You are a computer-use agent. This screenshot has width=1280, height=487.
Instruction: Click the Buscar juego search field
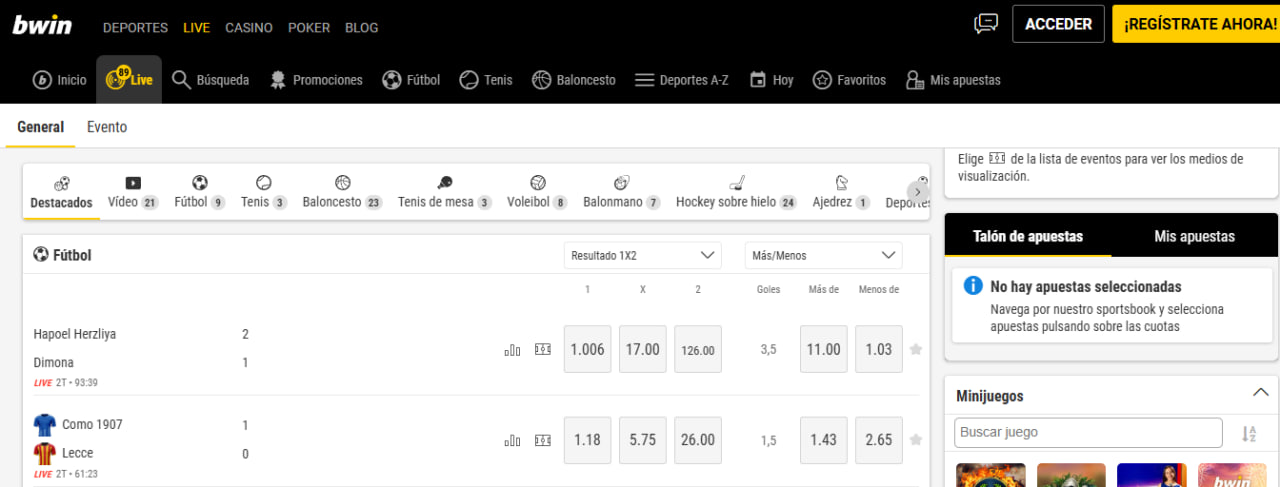(x=1088, y=432)
